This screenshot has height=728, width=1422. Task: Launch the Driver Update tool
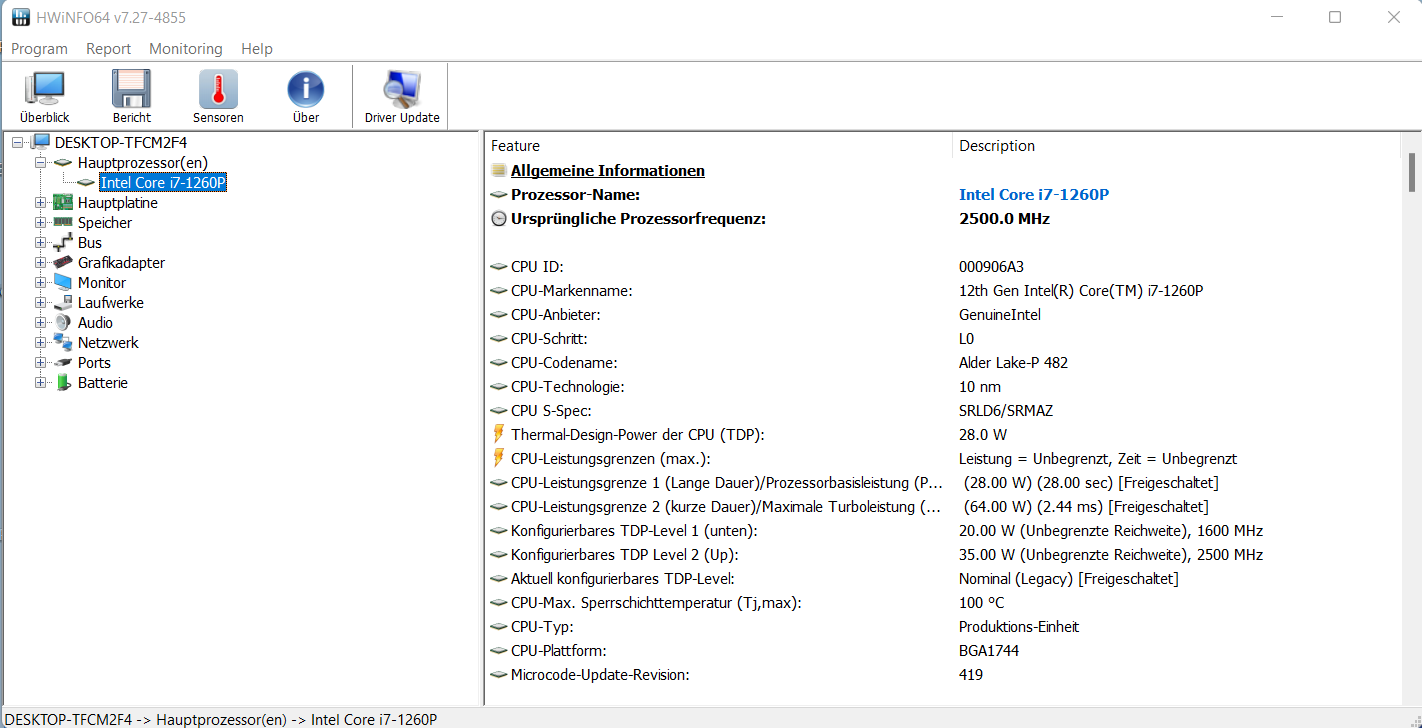[402, 97]
